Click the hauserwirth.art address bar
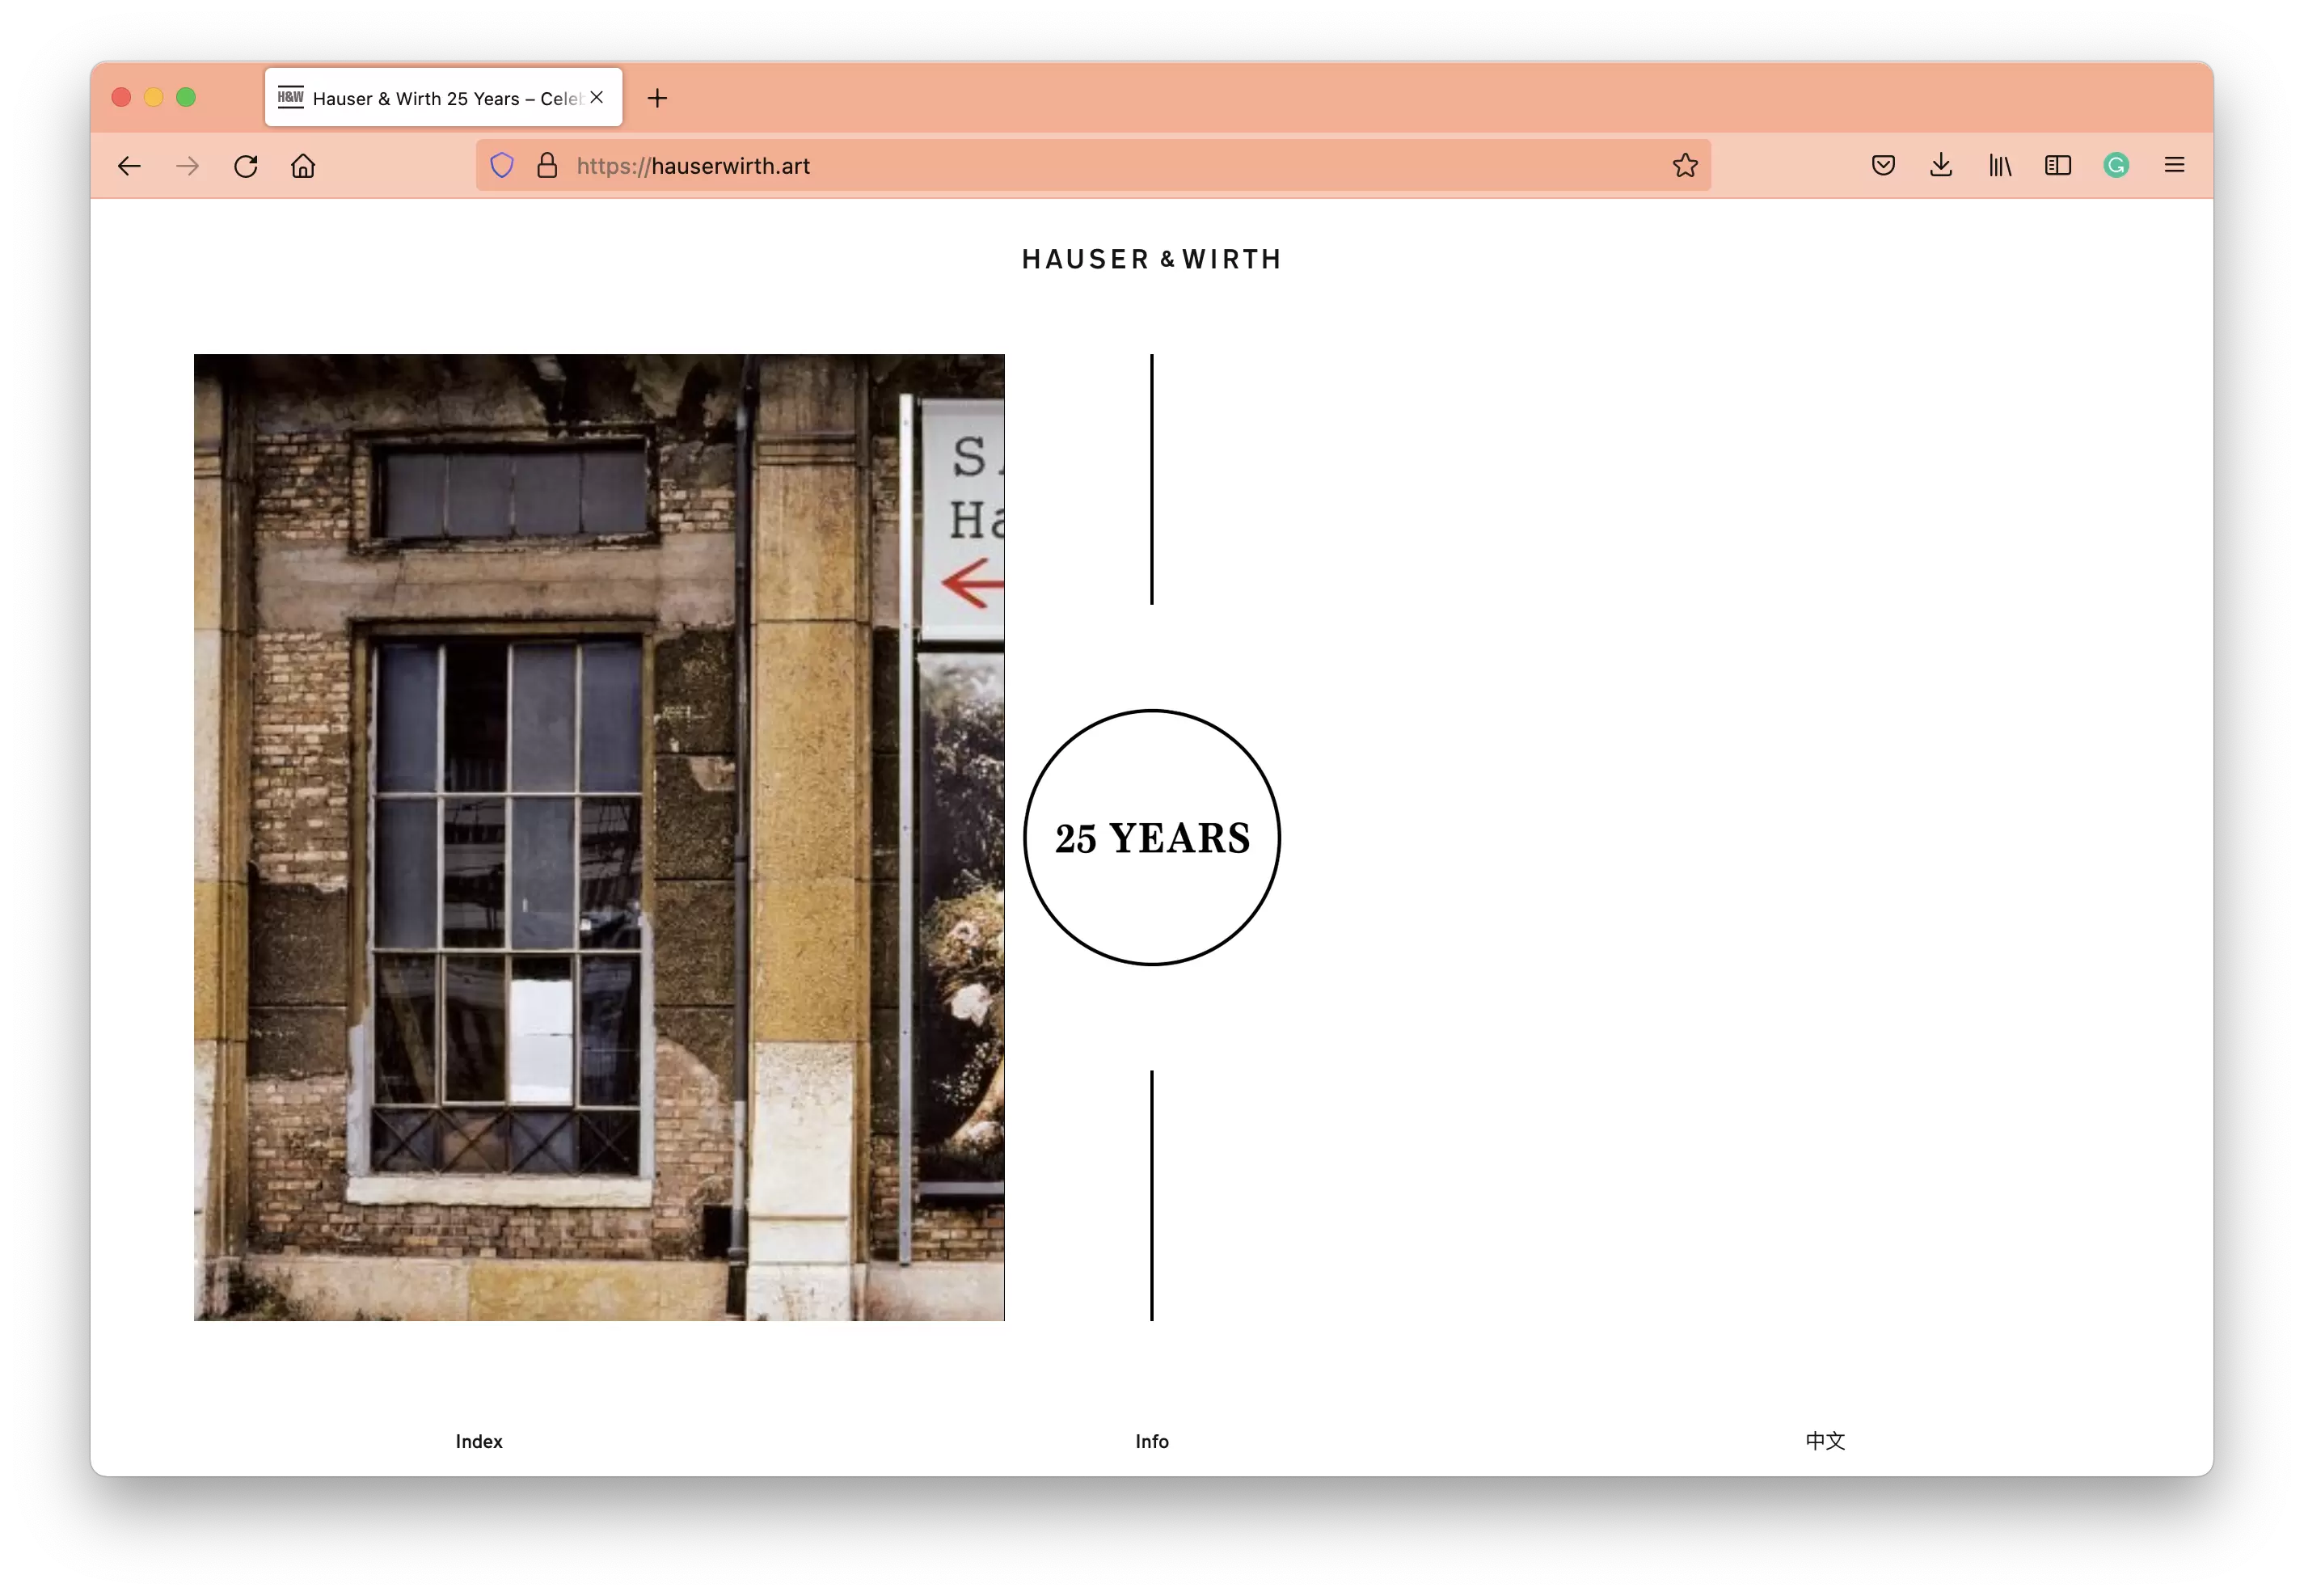This screenshot has width=2304, height=1596. point(1093,165)
